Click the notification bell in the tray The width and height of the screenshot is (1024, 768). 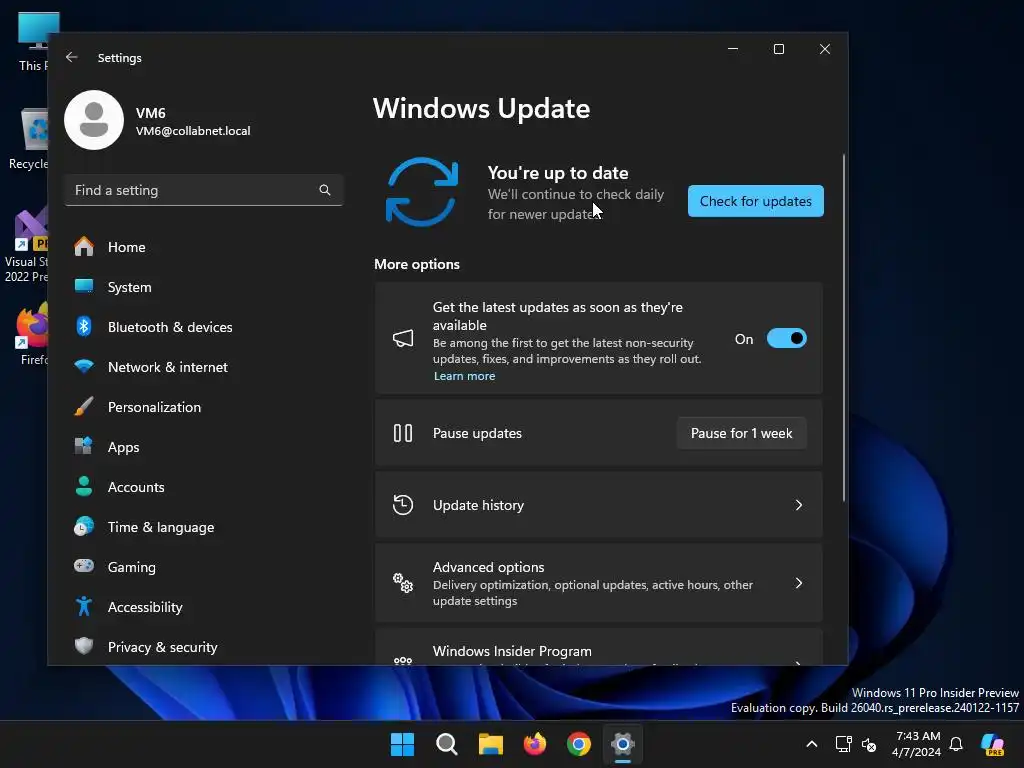(x=956, y=744)
